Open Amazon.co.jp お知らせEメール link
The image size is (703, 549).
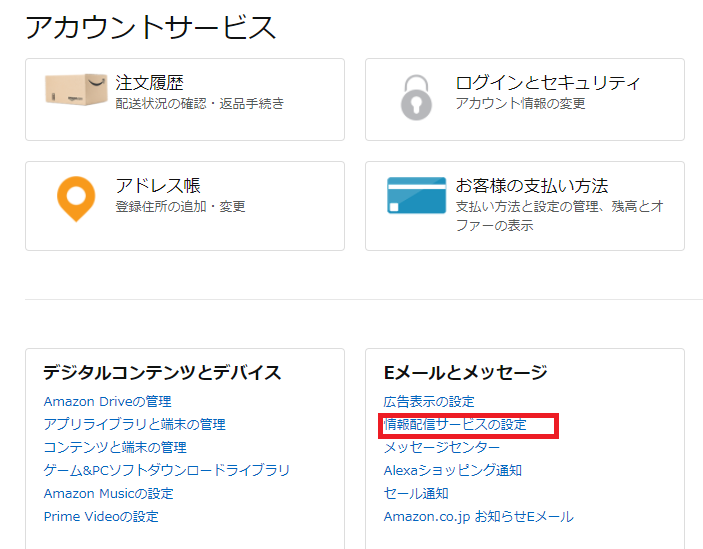pos(479,517)
